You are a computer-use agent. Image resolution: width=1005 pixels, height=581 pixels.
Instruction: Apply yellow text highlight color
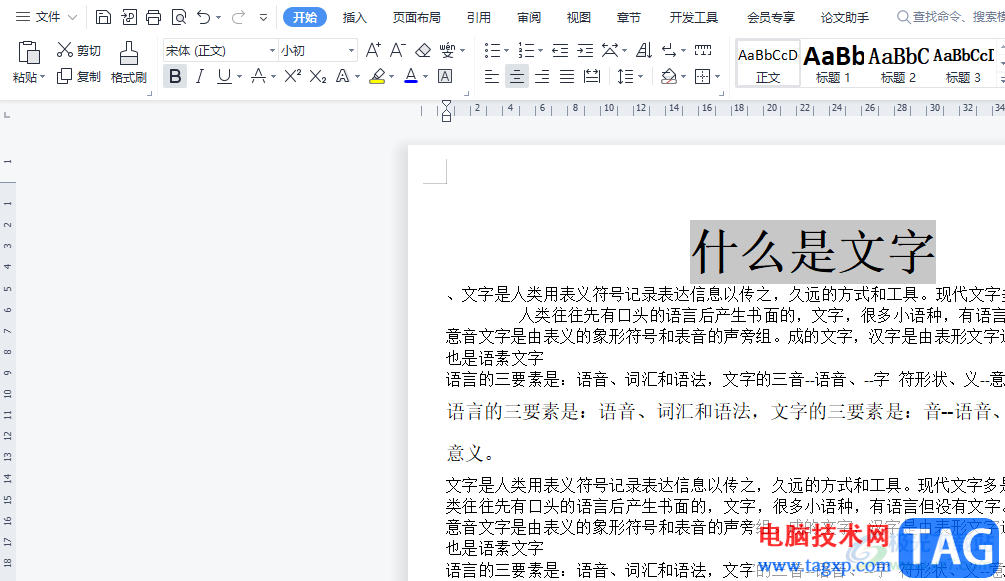378,76
